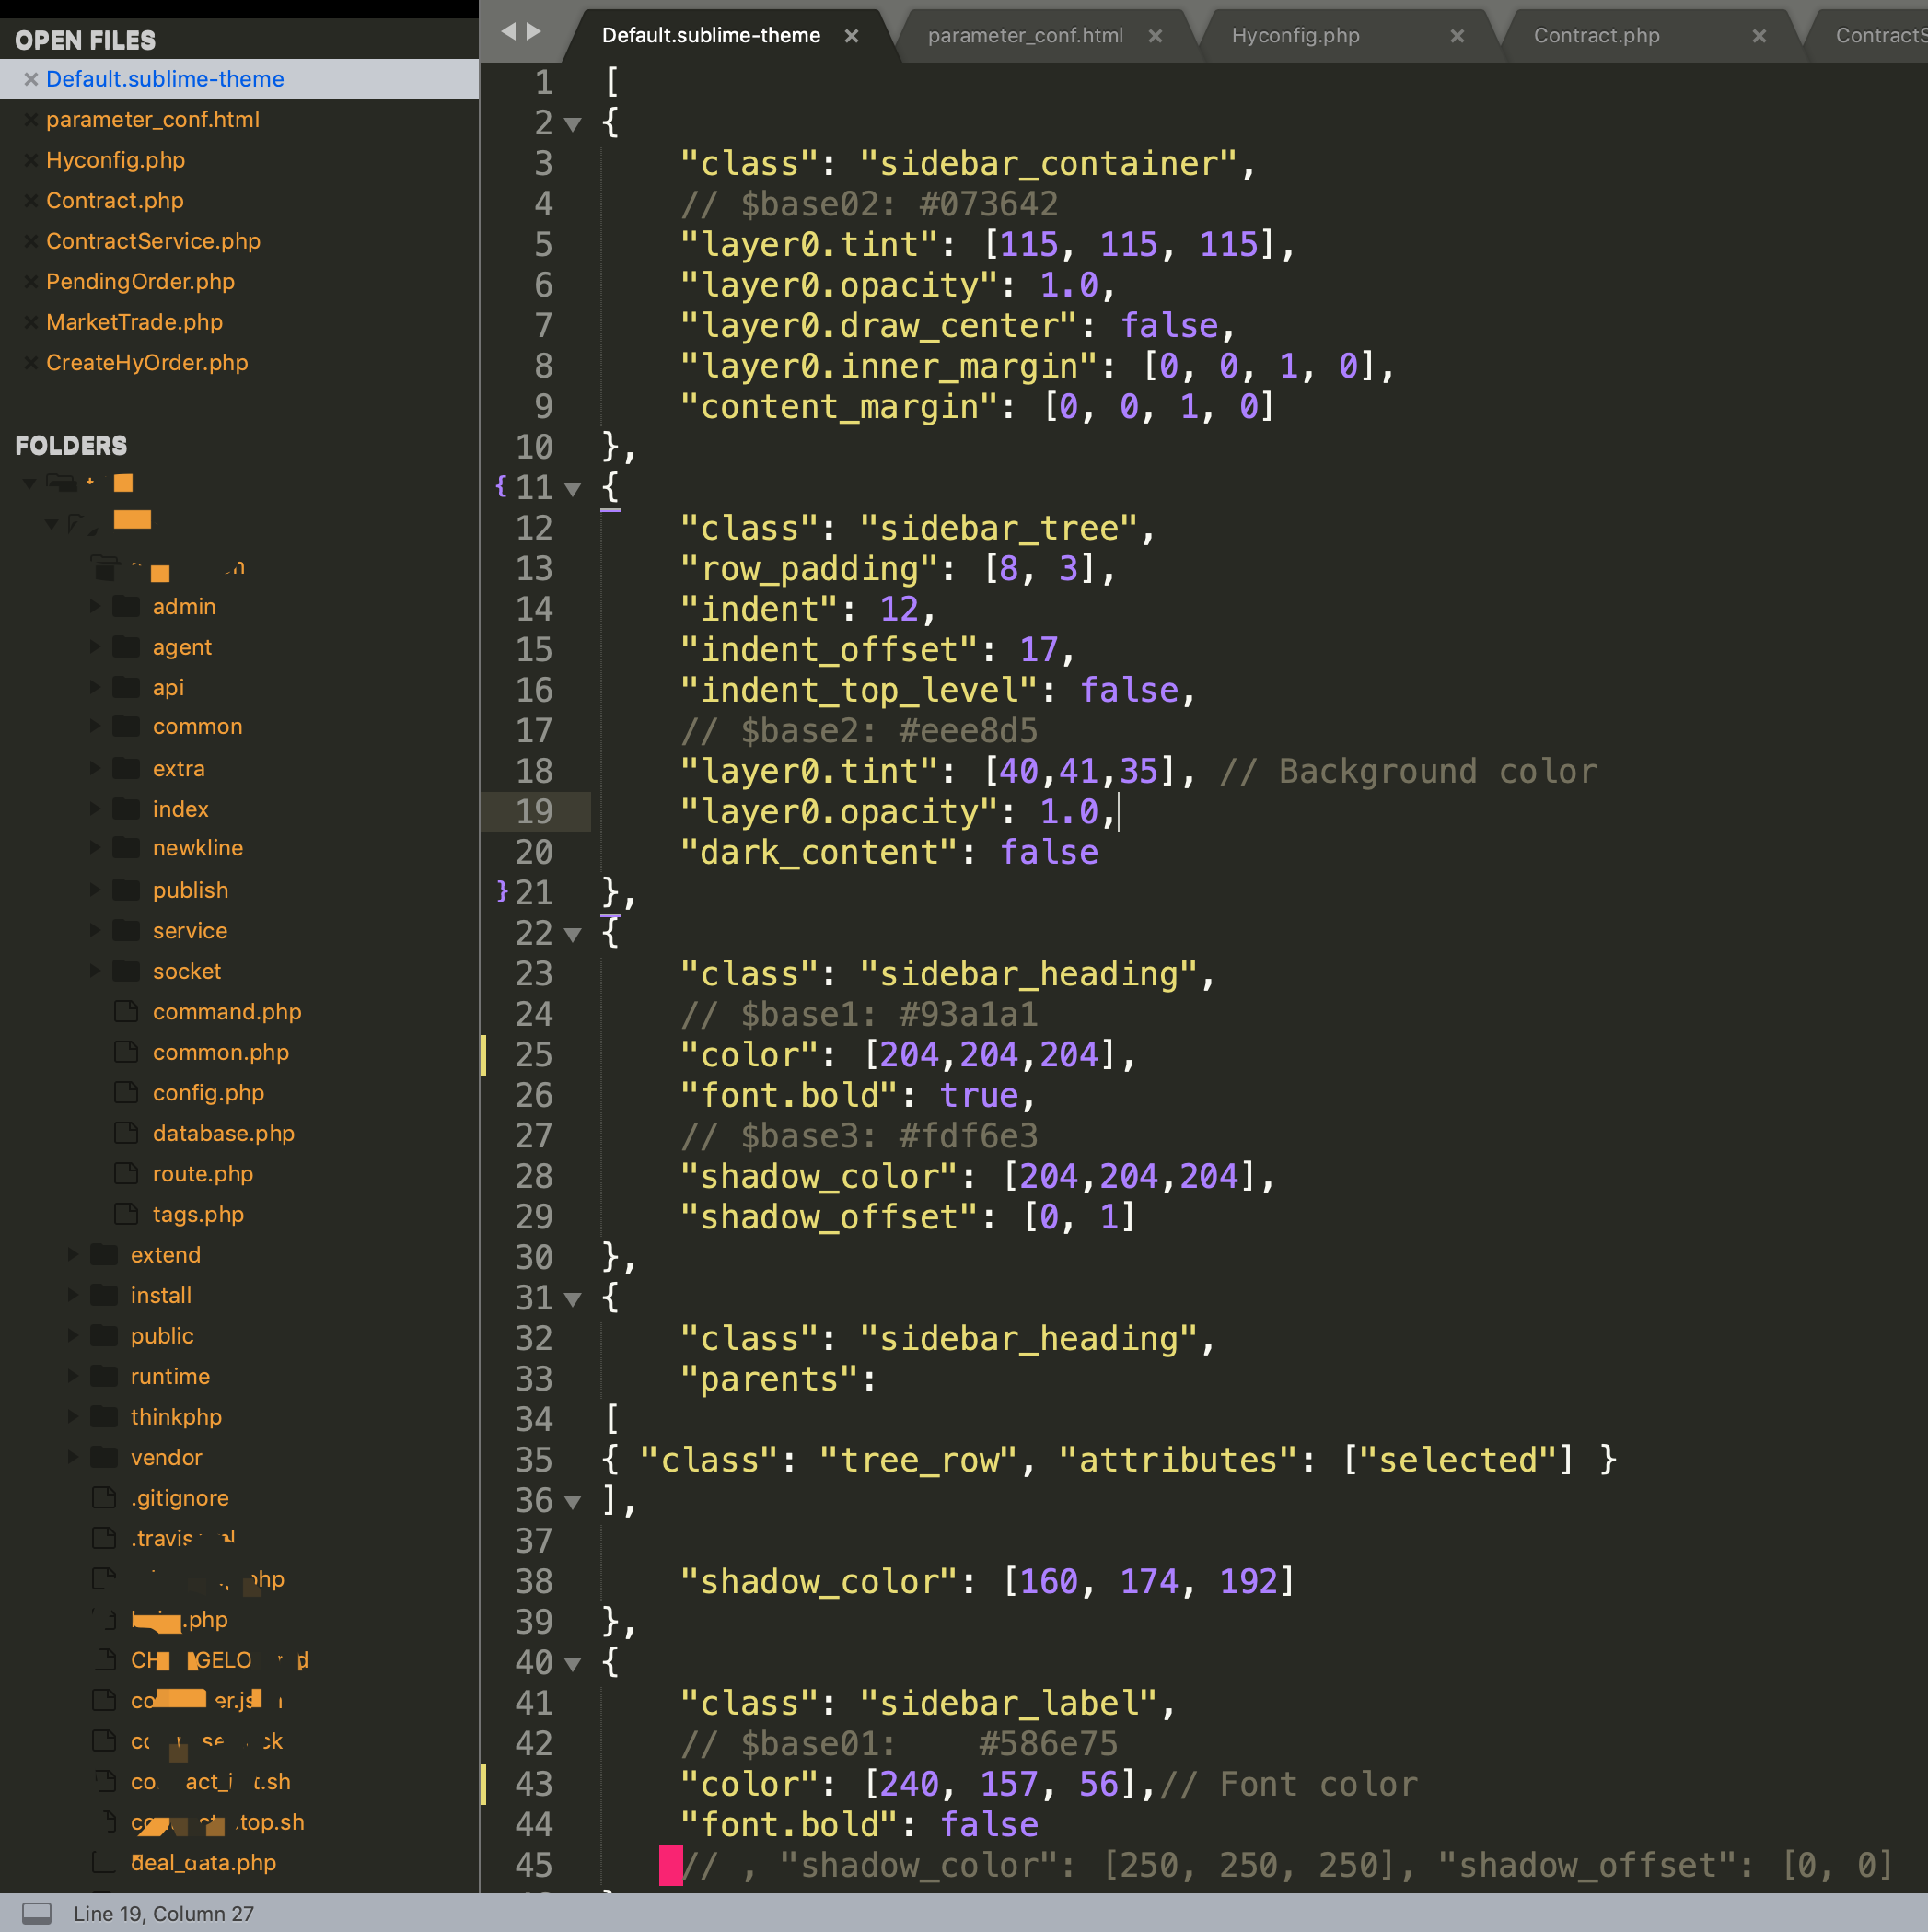Open PendingOrder.php from Open Files
This screenshot has width=1928, height=1932.
pos(140,282)
